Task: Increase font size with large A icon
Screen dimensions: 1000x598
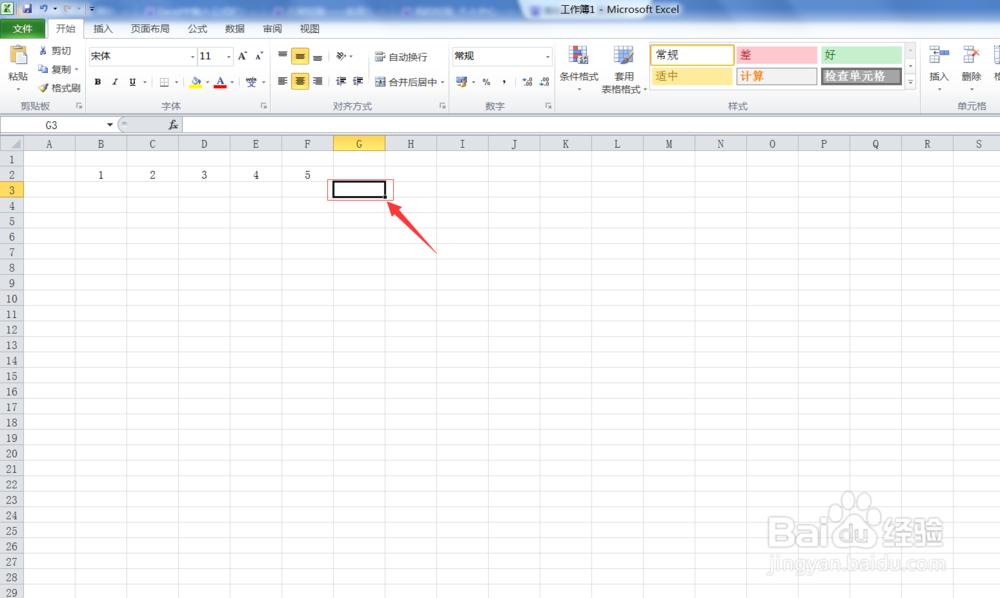Action: tap(242, 56)
